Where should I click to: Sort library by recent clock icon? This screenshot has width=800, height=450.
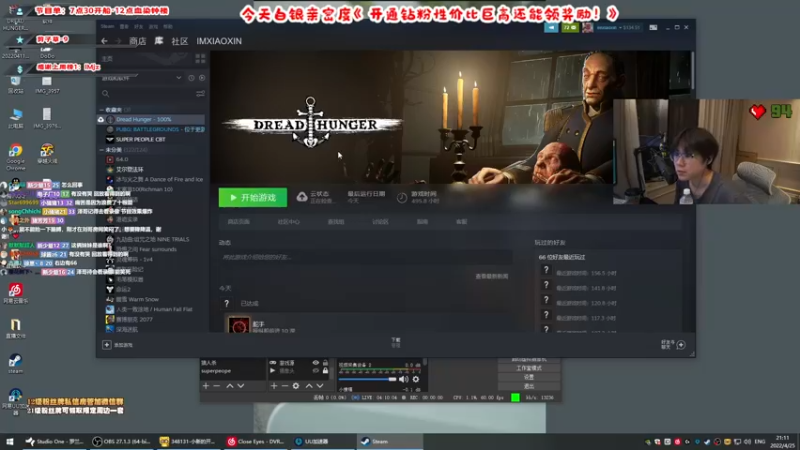click(x=191, y=78)
